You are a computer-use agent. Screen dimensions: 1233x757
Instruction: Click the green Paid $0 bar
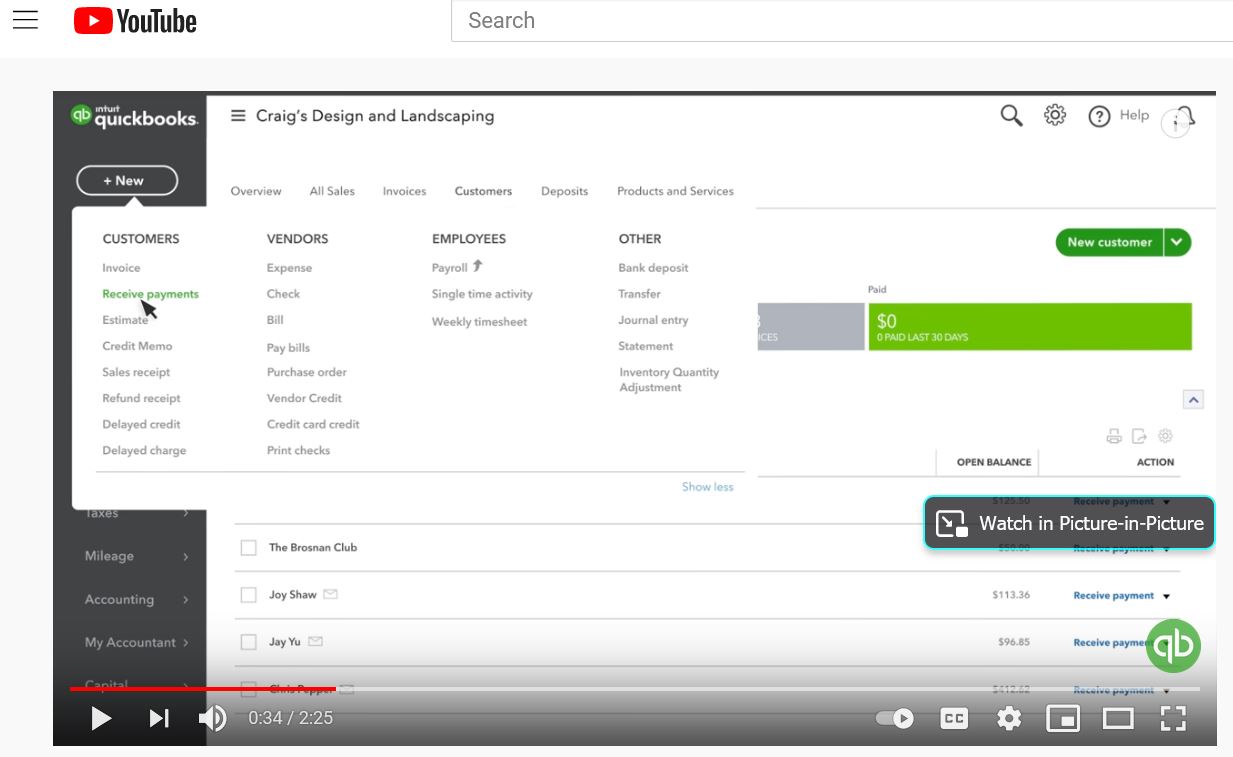click(x=1030, y=326)
